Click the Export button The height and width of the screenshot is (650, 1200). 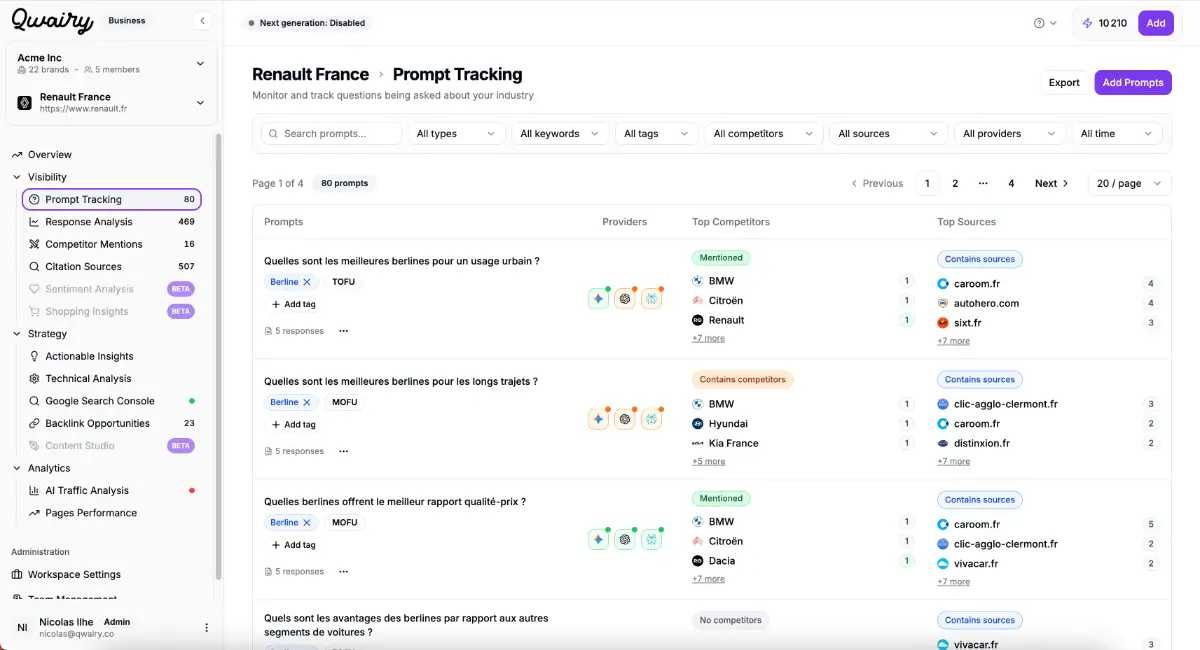(1063, 82)
